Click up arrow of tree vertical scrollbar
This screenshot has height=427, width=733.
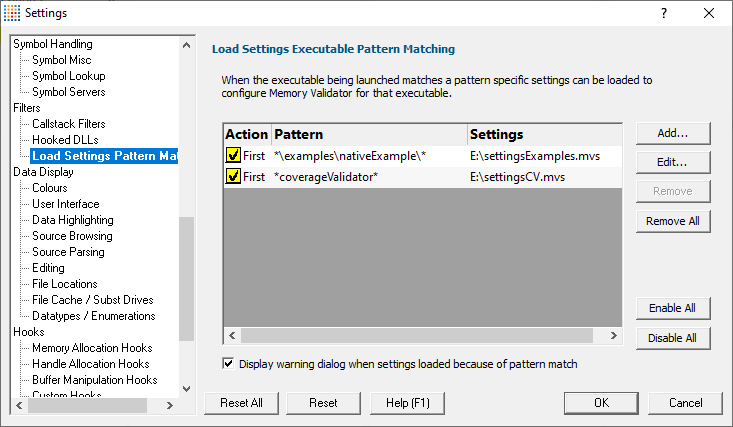point(187,45)
